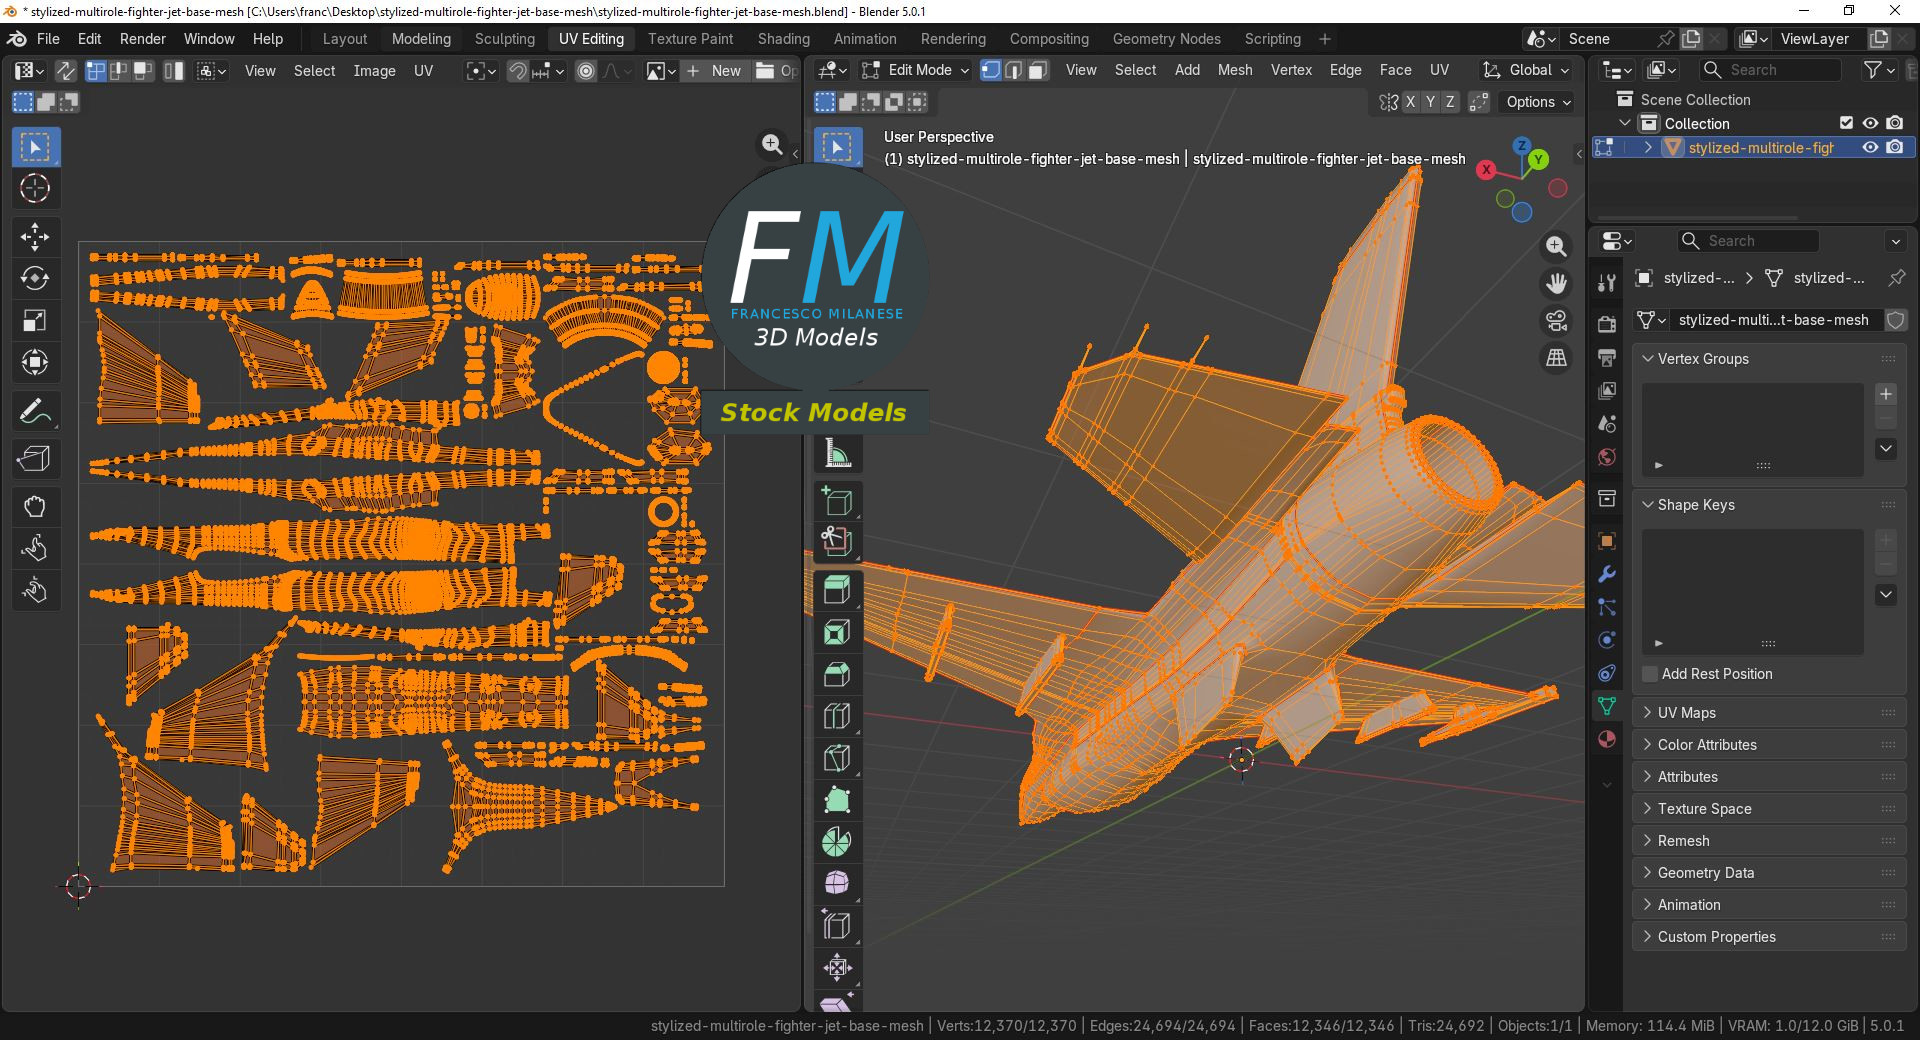Open the File menu
The image size is (1920, 1040).
coord(48,39)
